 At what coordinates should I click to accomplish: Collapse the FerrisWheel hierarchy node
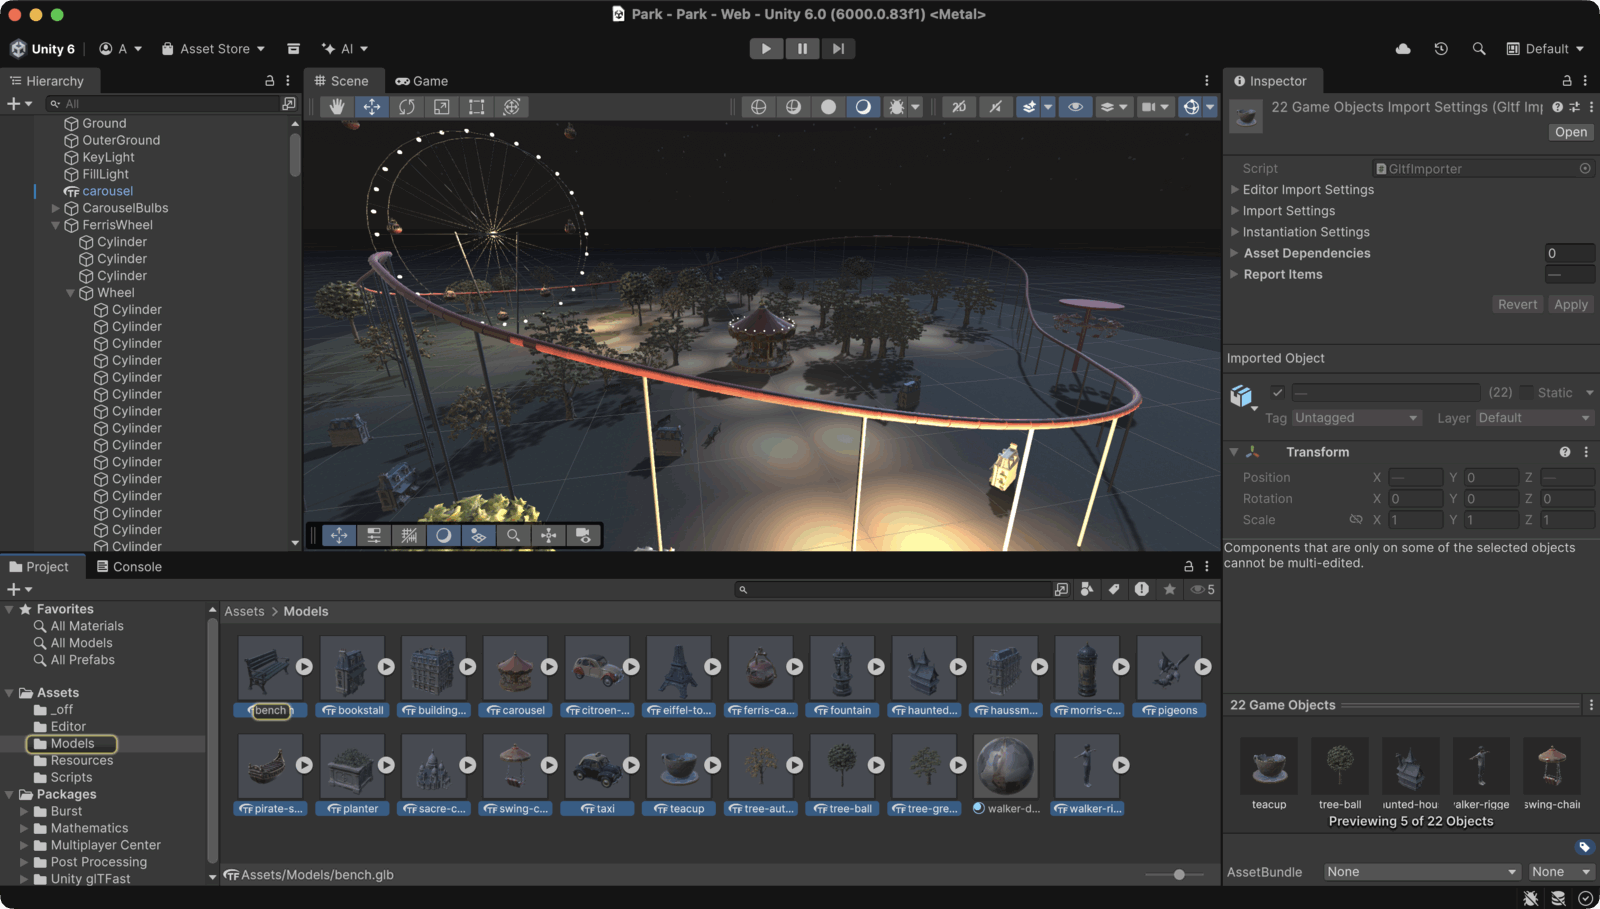click(x=56, y=226)
